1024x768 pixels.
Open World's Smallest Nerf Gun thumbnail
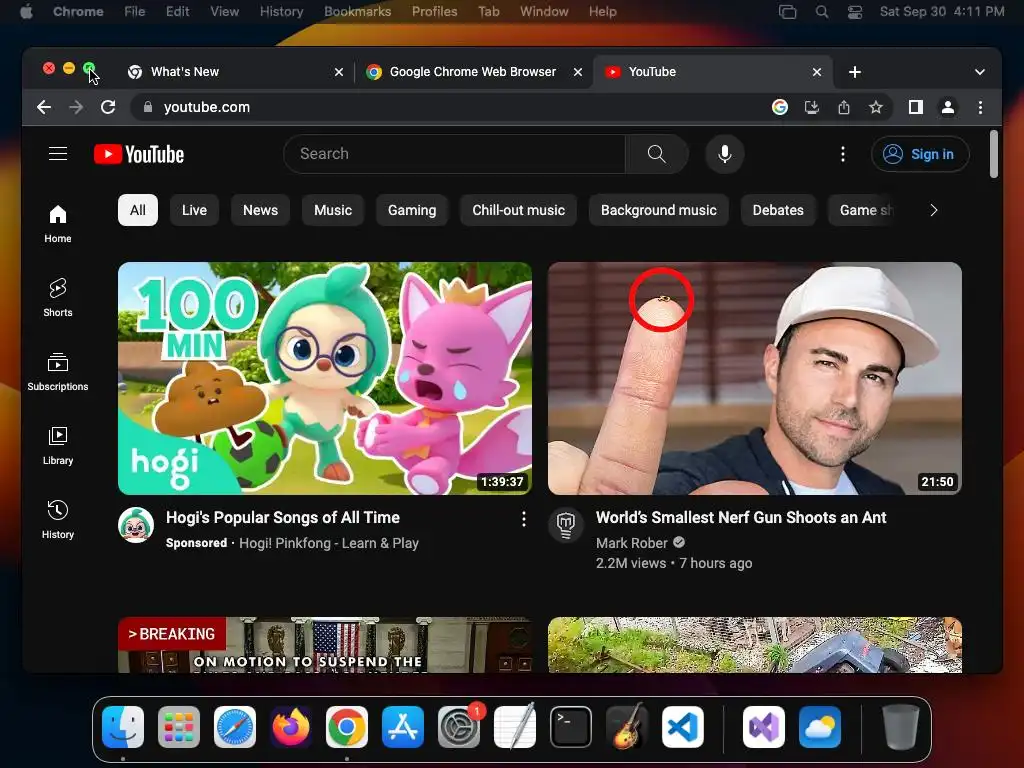[754, 378]
